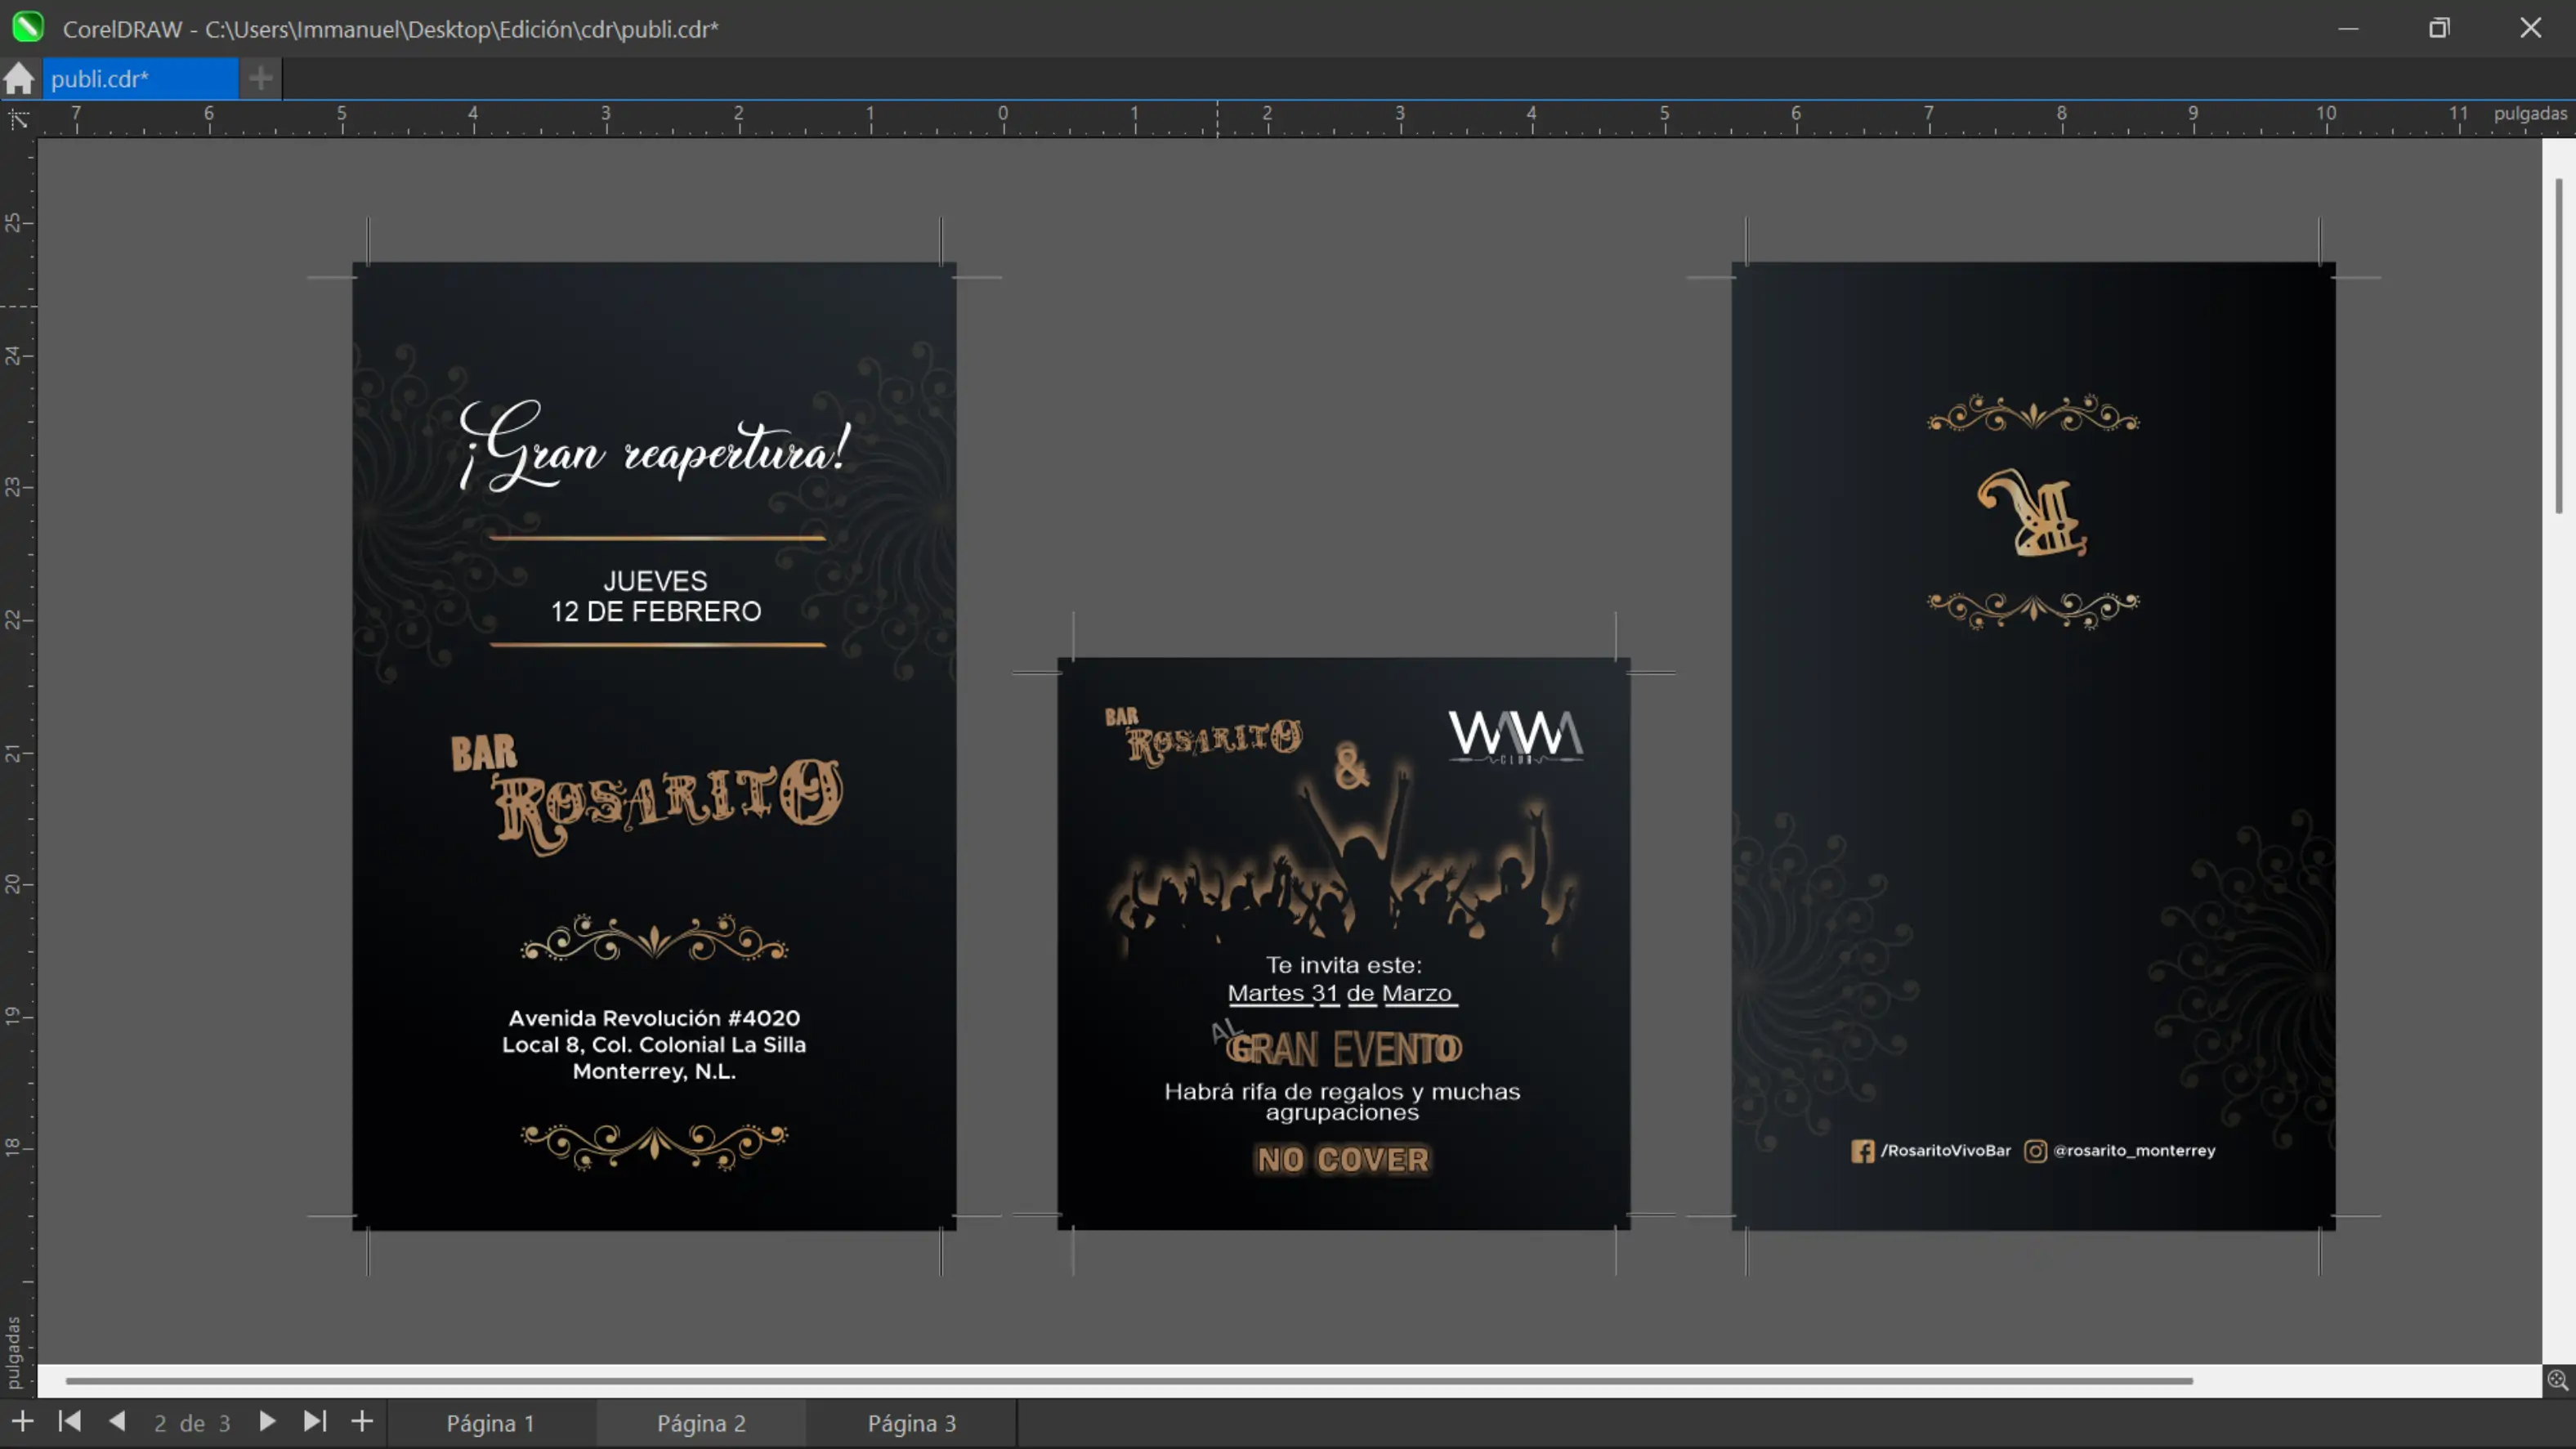Open a new document tab with plus
Screen dimensions: 2576x1449
(260, 78)
